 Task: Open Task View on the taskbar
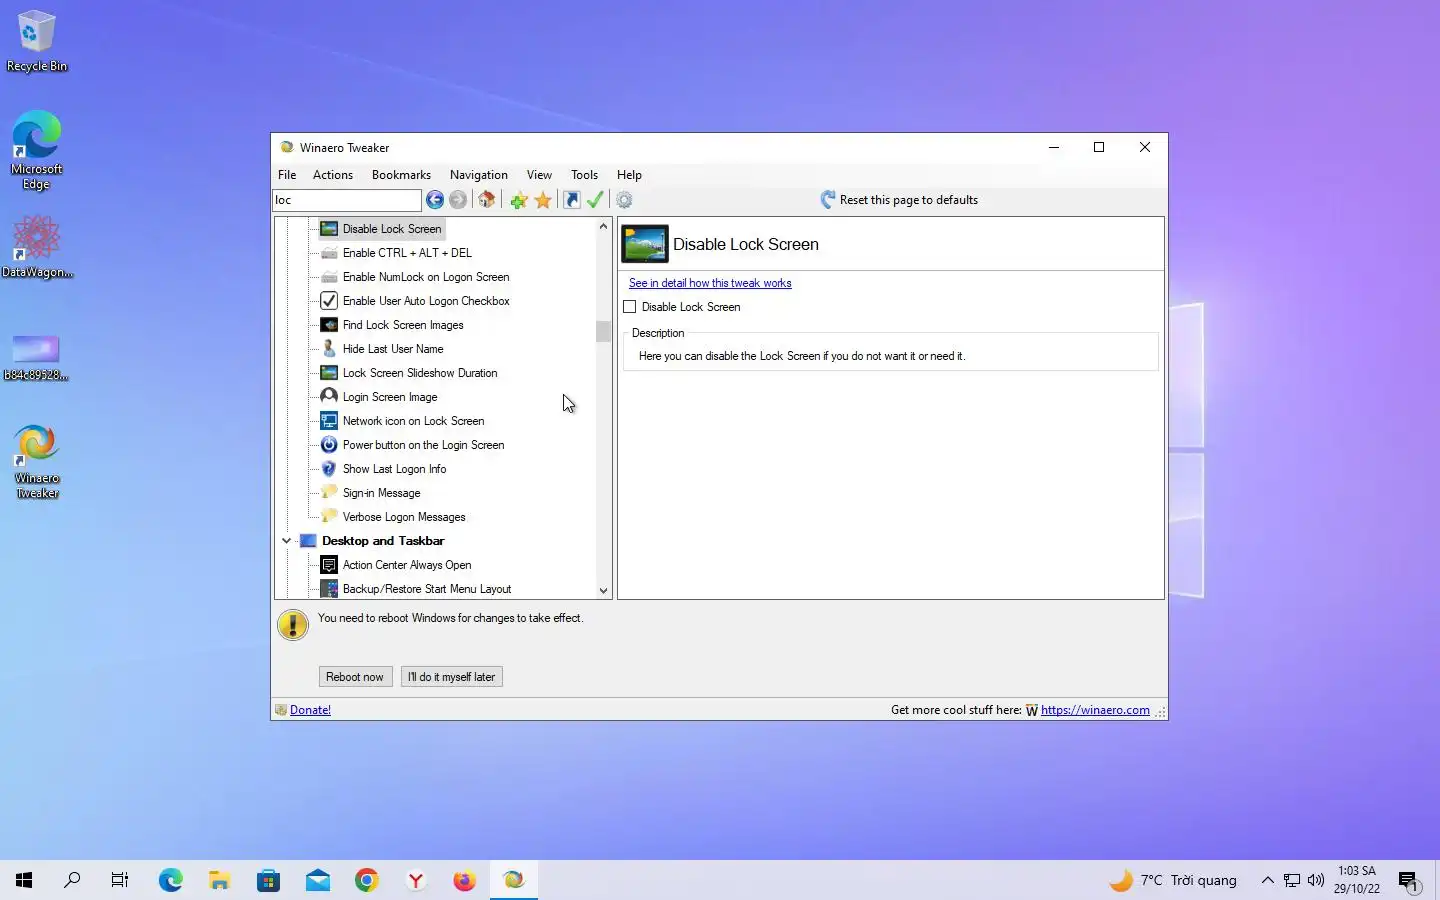point(120,880)
